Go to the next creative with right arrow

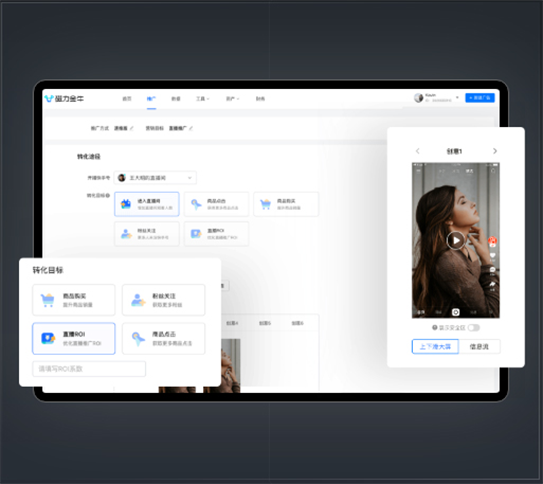tap(495, 151)
